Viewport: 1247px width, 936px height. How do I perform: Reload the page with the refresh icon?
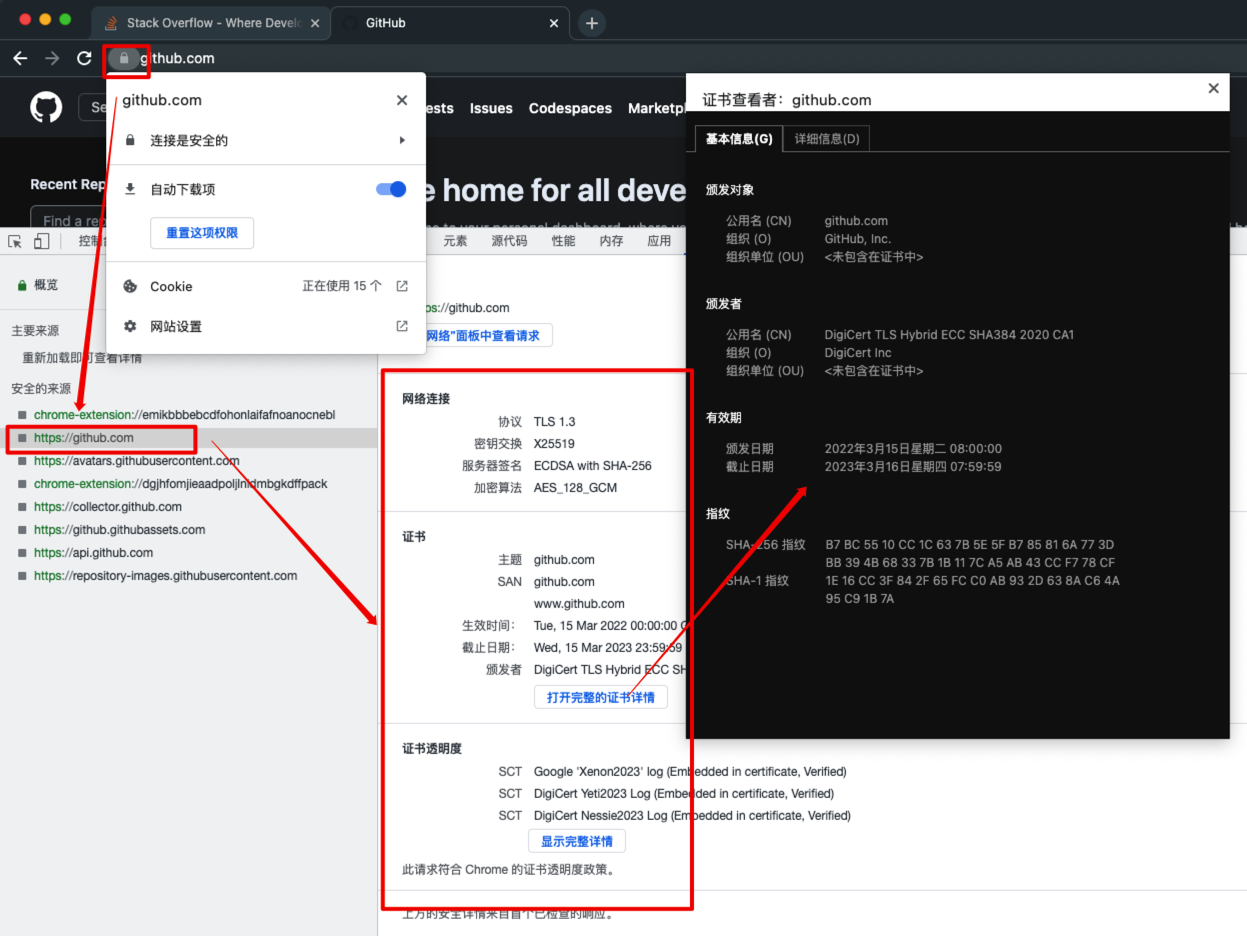click(84, 58)
